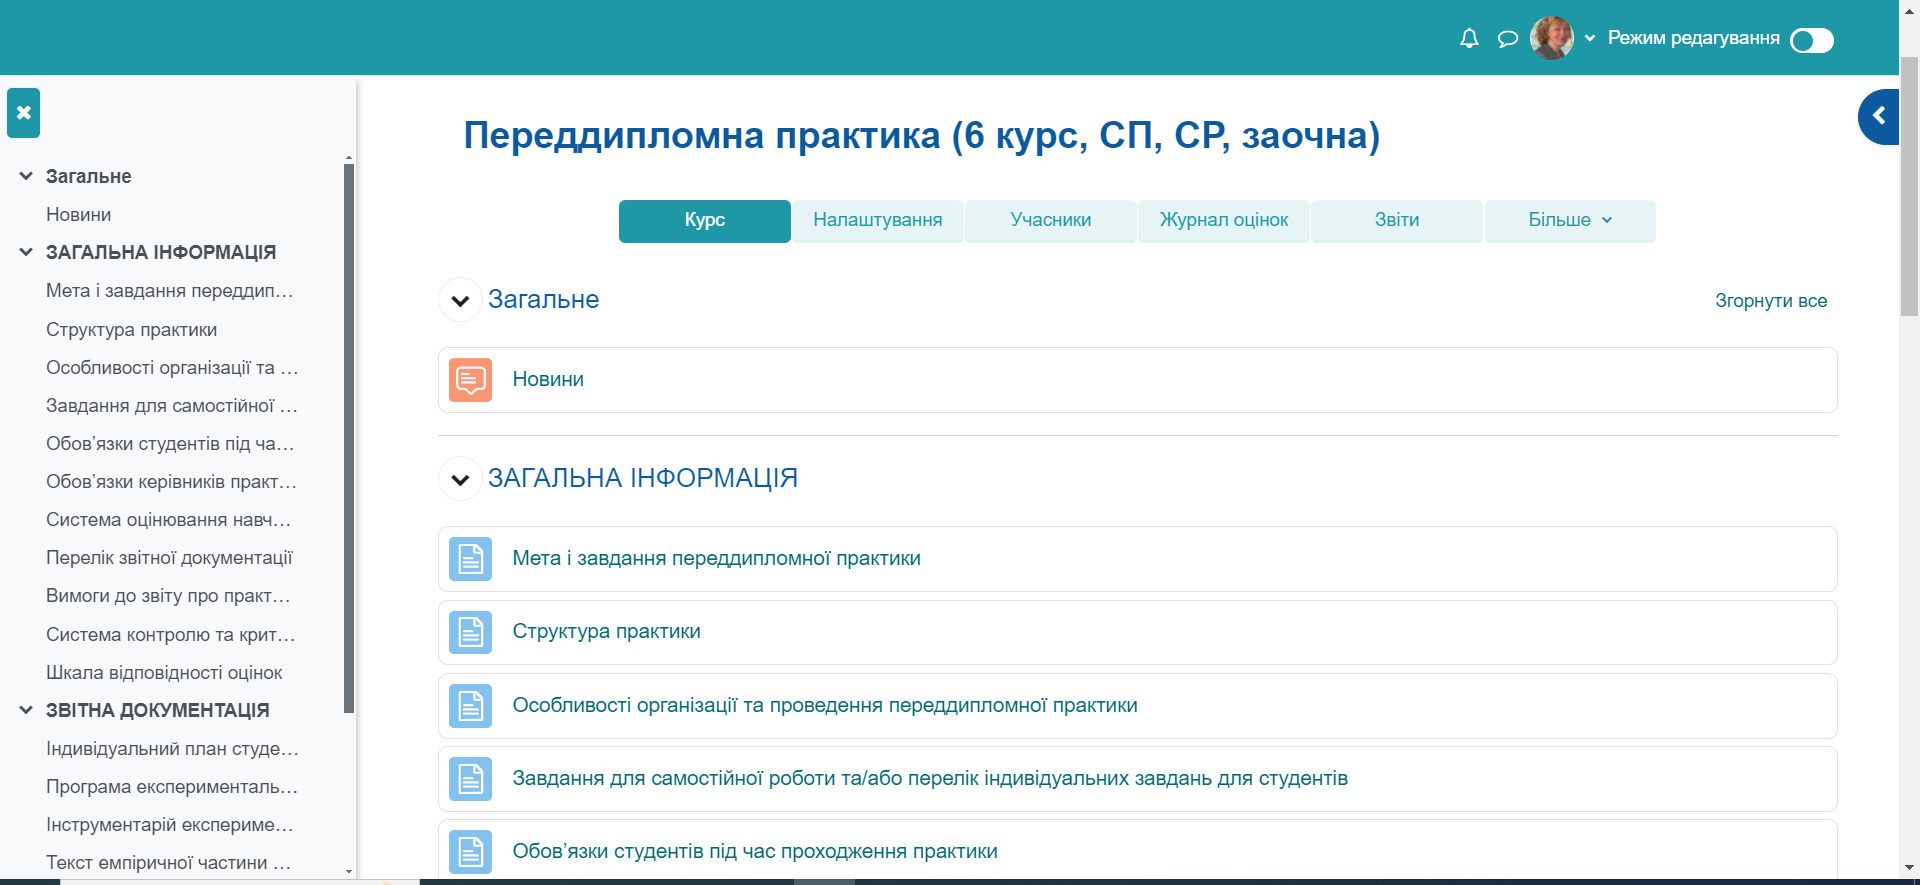The width and height of the screenshot is (1920, 885).
Task: Toggle the Режим редагування switch
Action: (x=1812, y=40)
